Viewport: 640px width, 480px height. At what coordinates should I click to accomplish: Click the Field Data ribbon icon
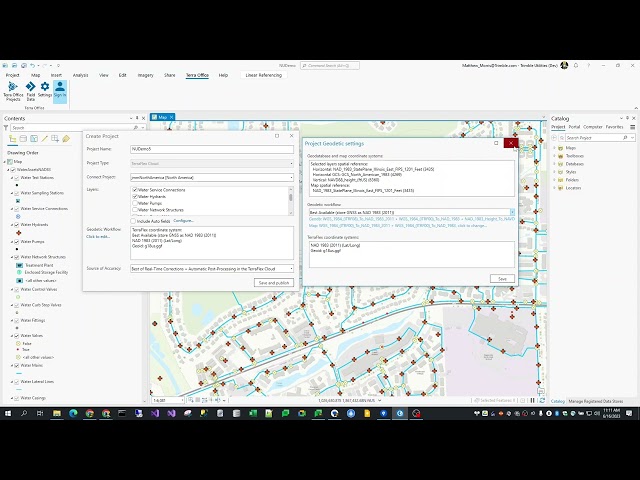(31, 91)
